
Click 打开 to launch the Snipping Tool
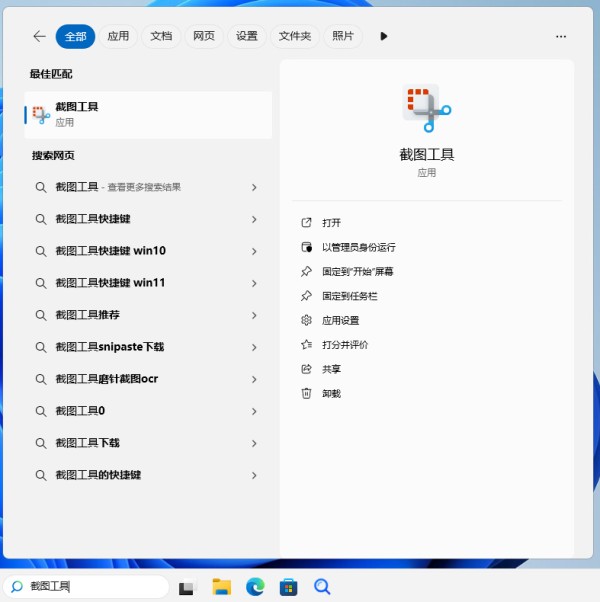click(331, 223)
